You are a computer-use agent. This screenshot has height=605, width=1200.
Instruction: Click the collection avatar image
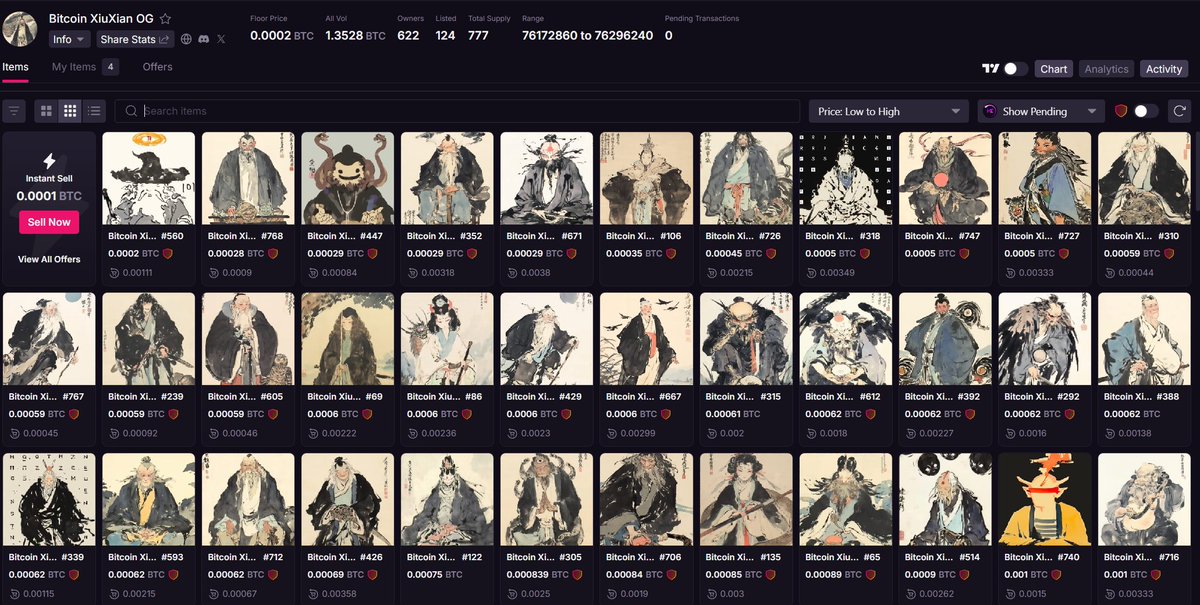[19, 28]
